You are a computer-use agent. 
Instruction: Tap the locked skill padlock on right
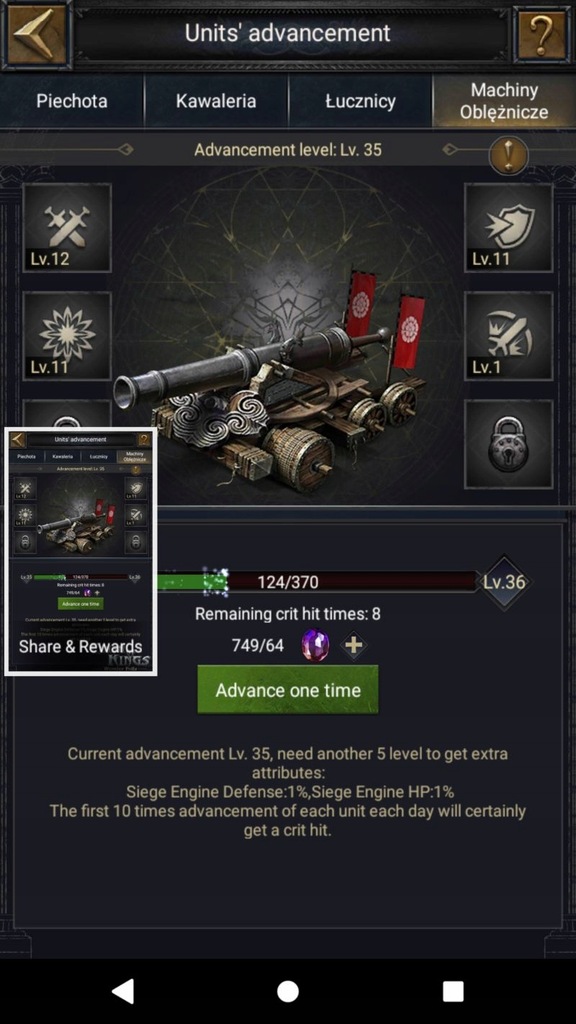(x=509, y=444)
